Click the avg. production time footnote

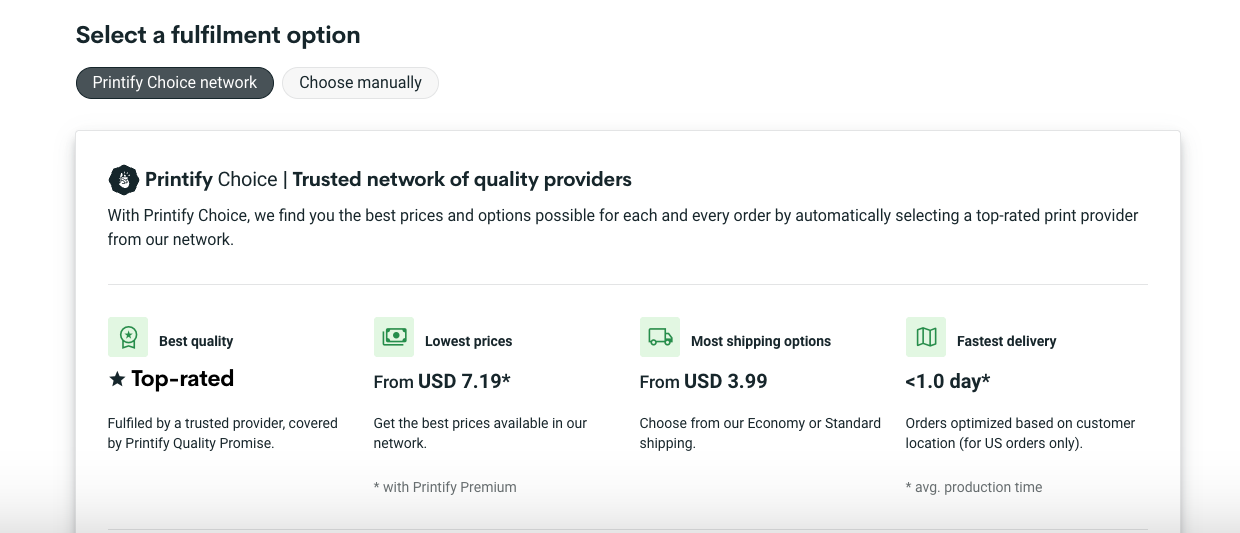pyautogui.click(x=974, y=487)
